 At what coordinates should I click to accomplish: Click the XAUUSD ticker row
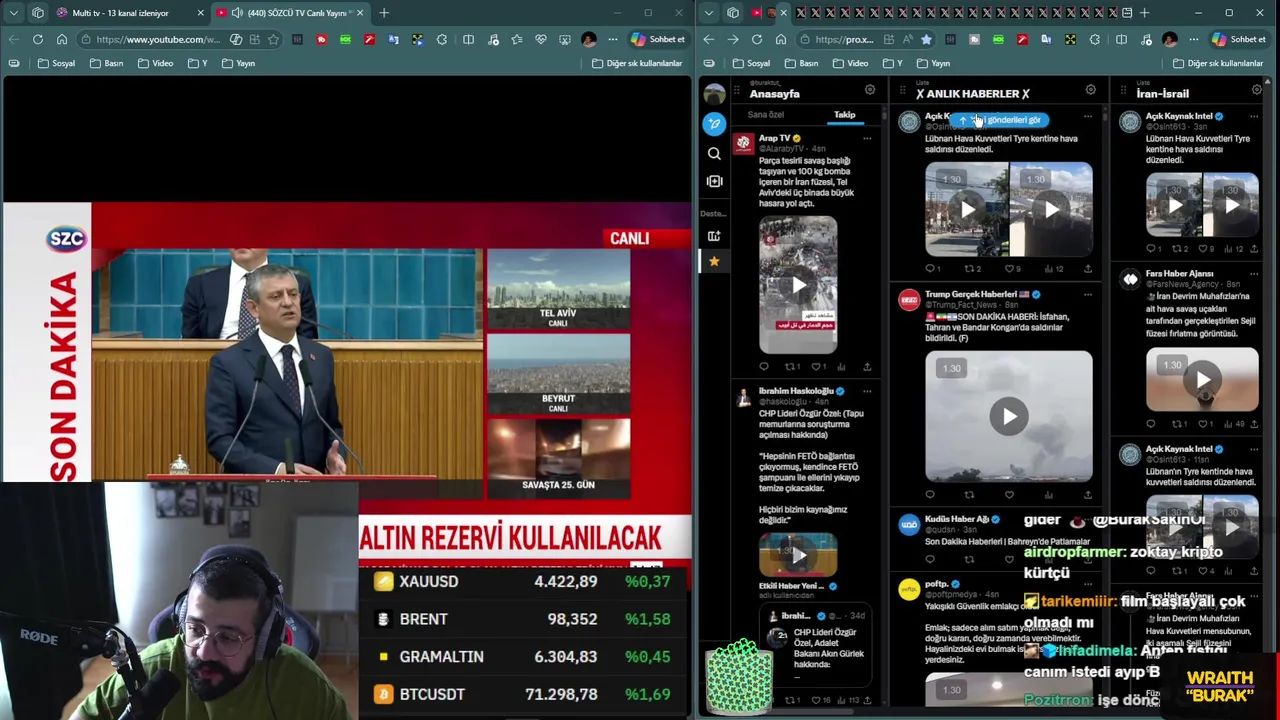524,581
